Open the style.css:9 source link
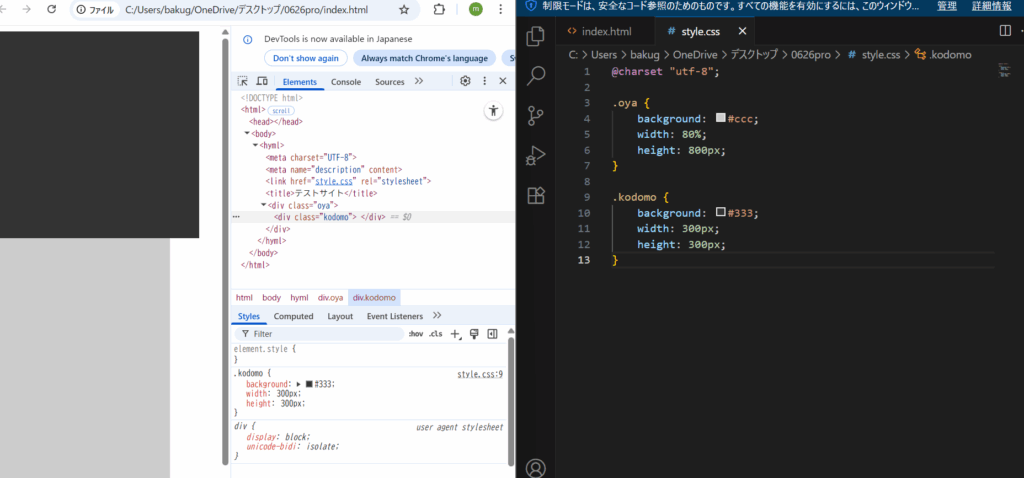Screen dimensions: 1024x478 480,374
